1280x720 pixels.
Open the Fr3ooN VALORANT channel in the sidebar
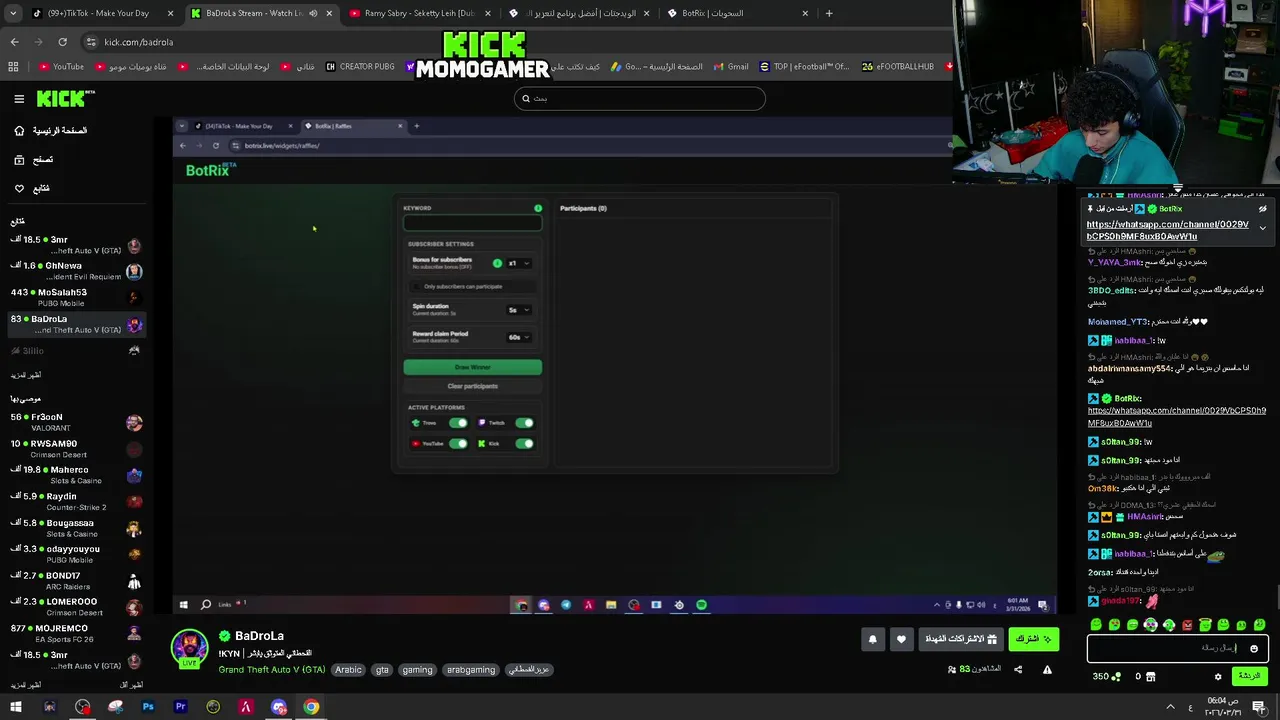point(77,422)
